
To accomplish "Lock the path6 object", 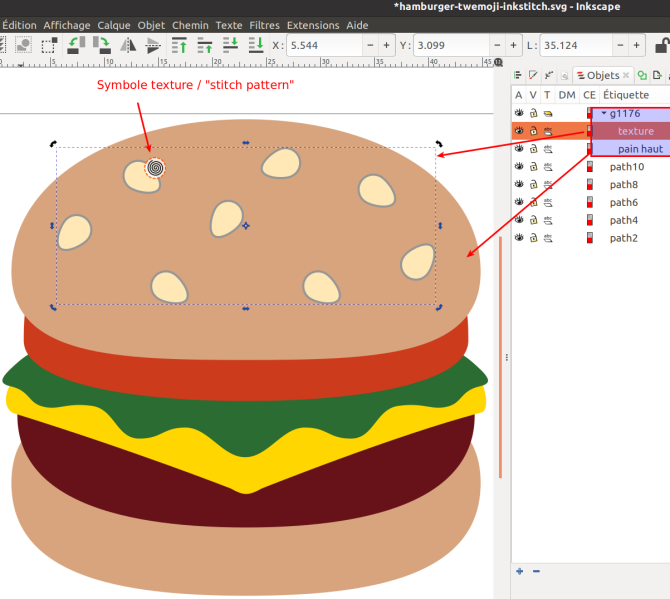I will coord(533,202).
